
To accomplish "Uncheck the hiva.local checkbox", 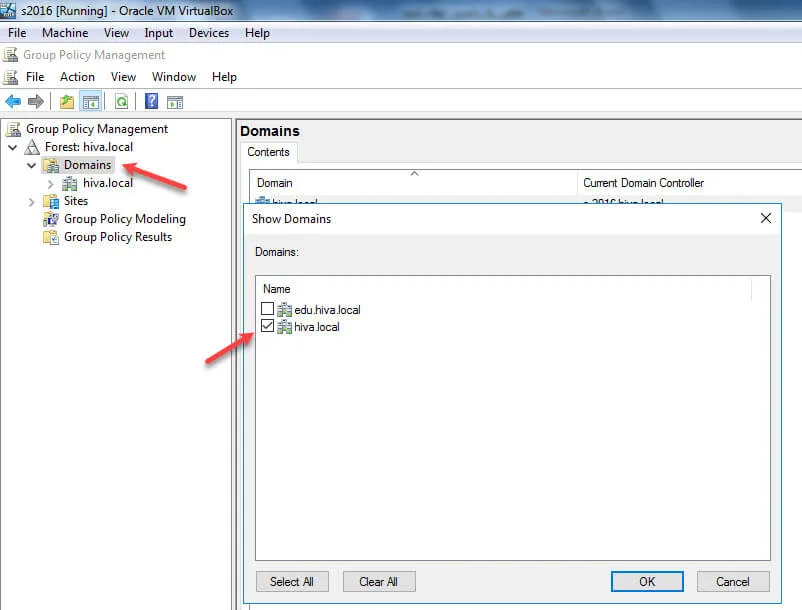I will (267, 326).
